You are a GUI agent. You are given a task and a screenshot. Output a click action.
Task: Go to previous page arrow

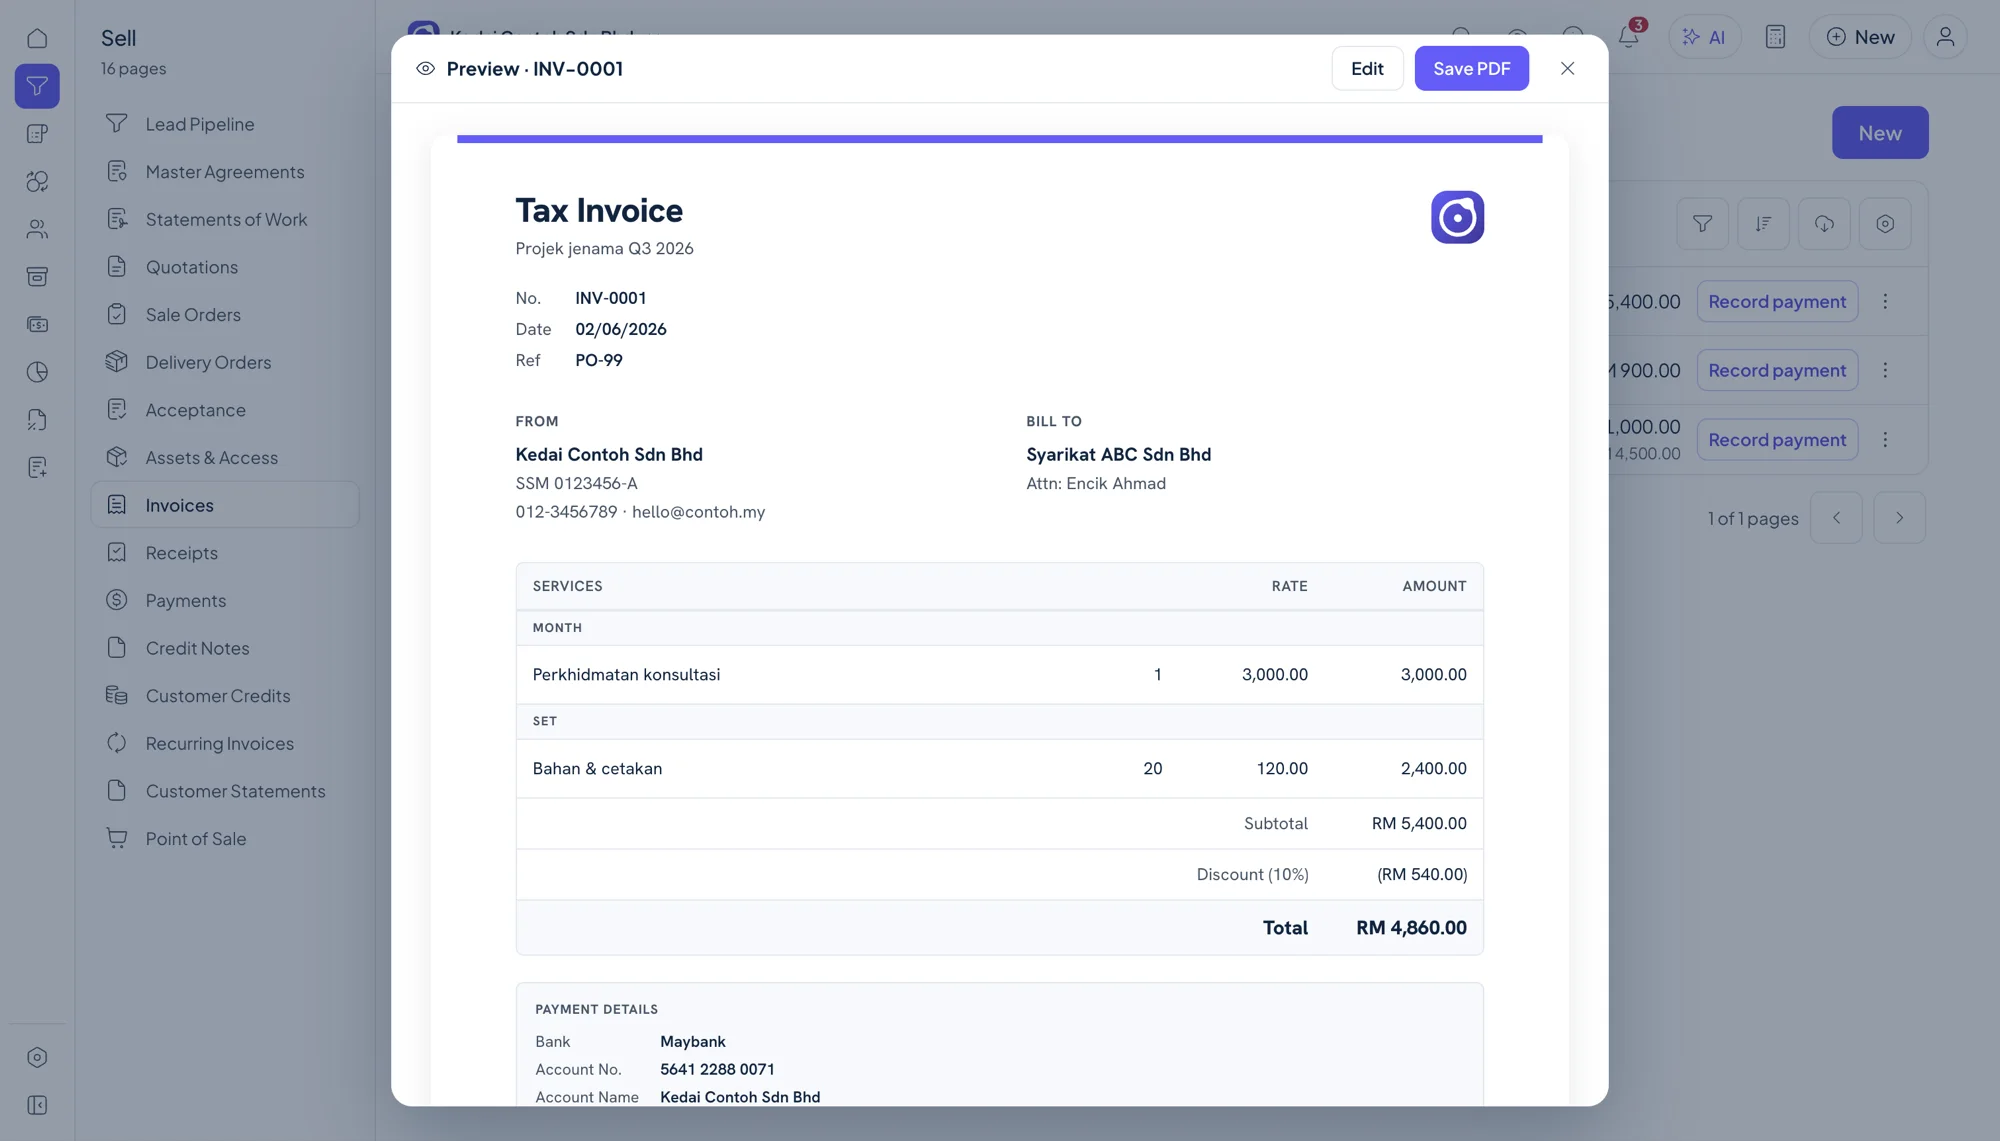[x=1836, y=518]
